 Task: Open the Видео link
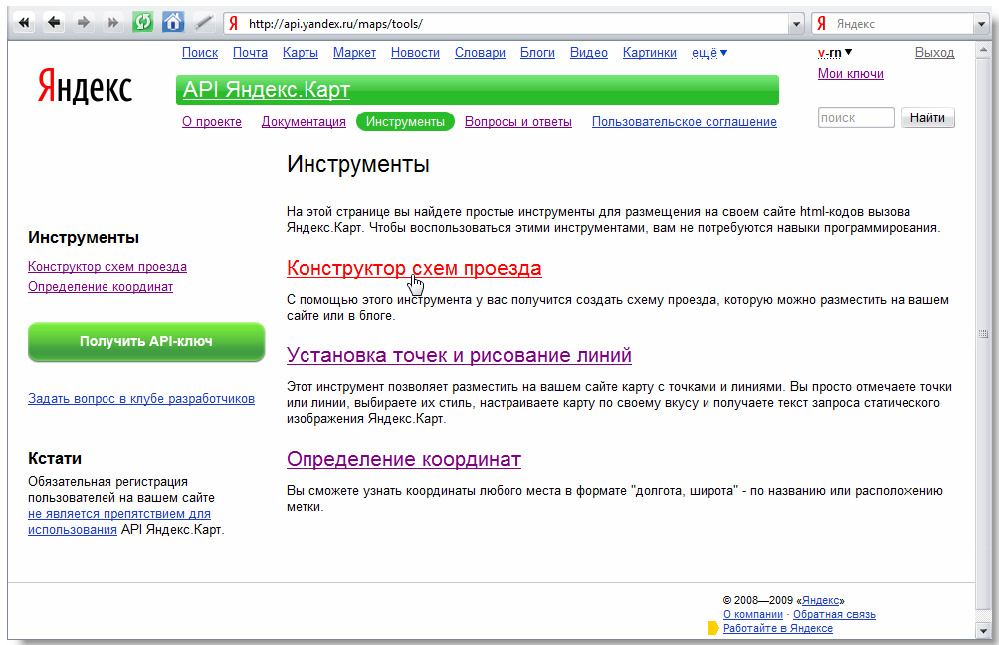(x=589, y=53)
